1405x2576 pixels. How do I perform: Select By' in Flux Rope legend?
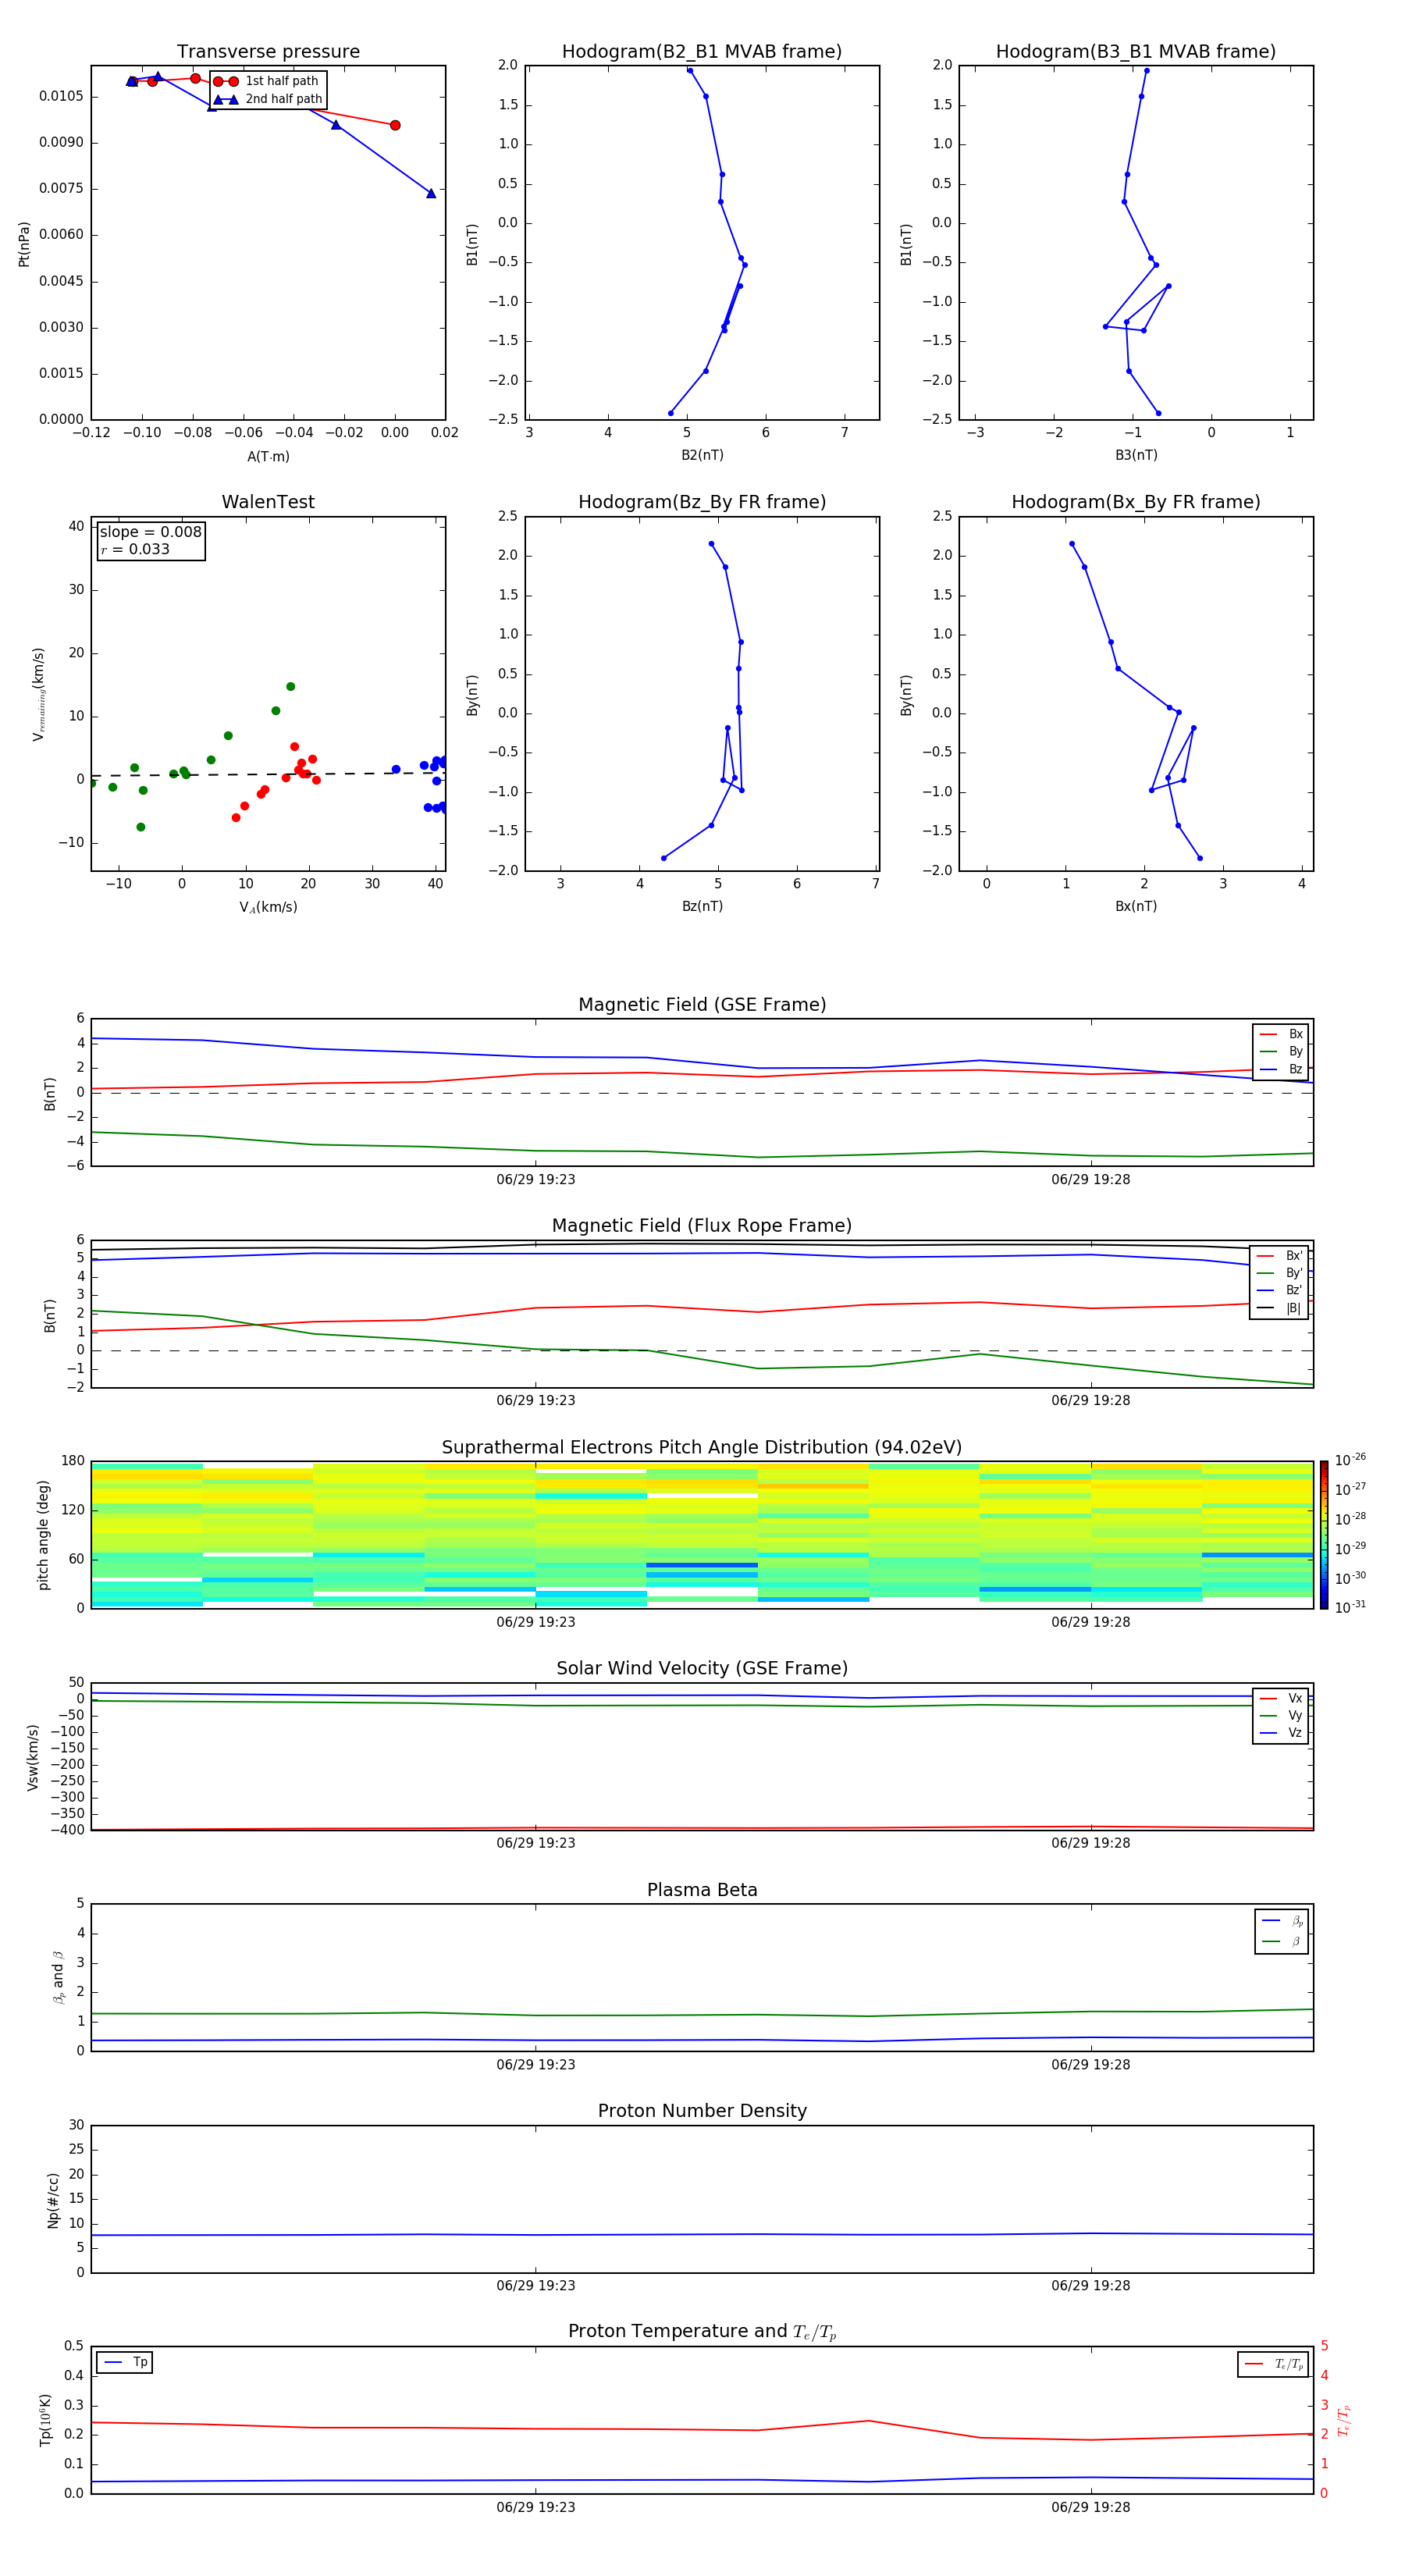pyautogui.click(x=1280, y=1273)
